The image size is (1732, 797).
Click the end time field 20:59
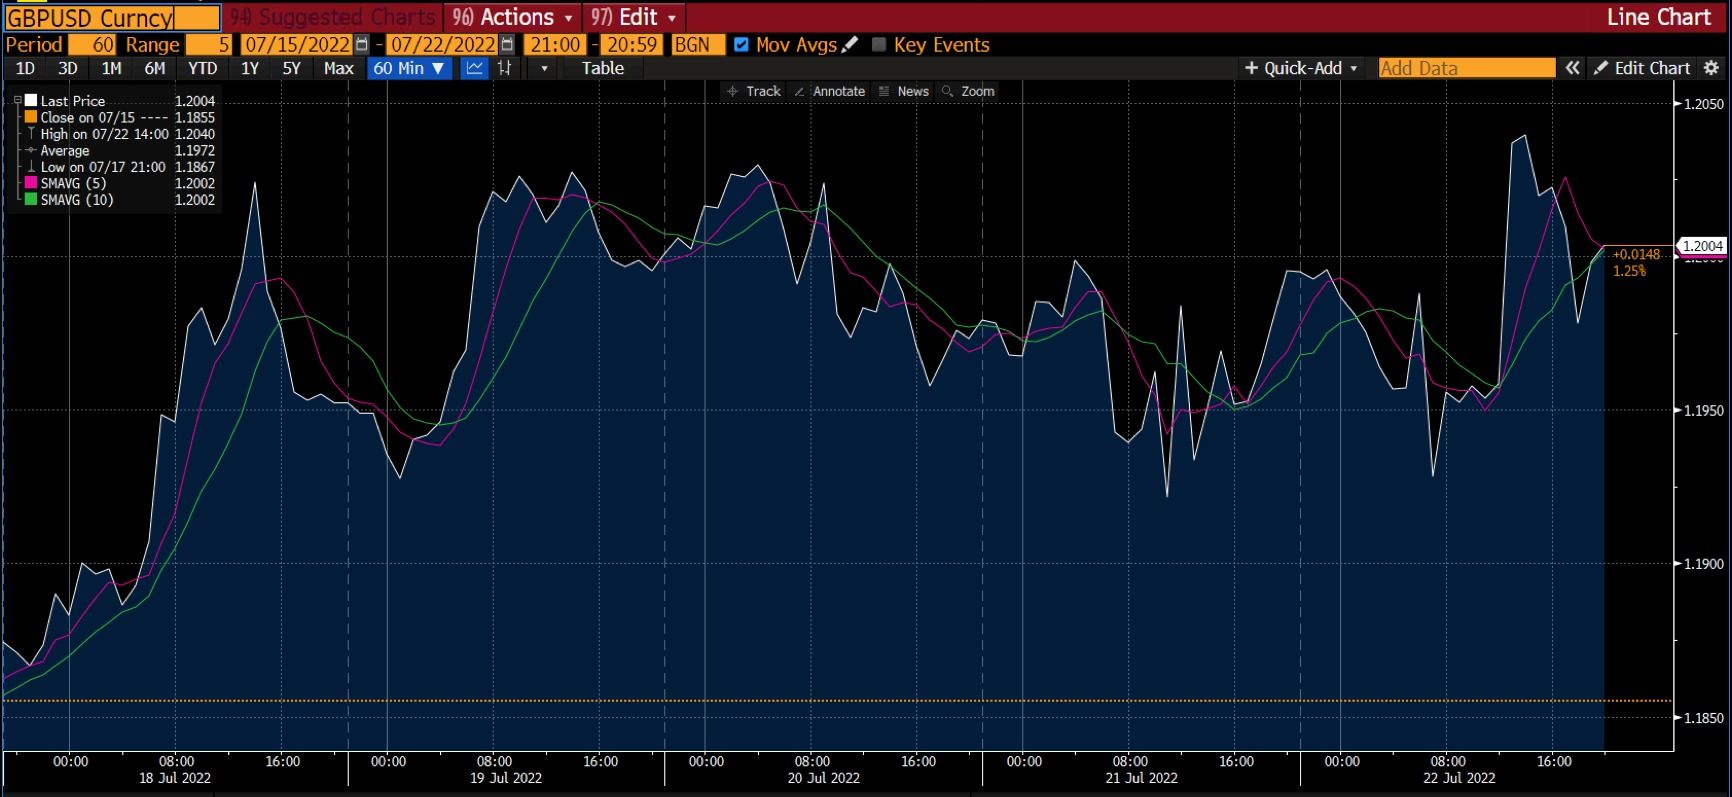click(x=631, y=44)
